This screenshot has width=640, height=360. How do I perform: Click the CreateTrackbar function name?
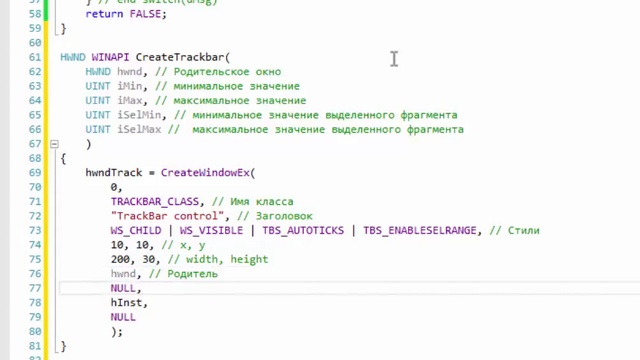(x=180, y=58)
